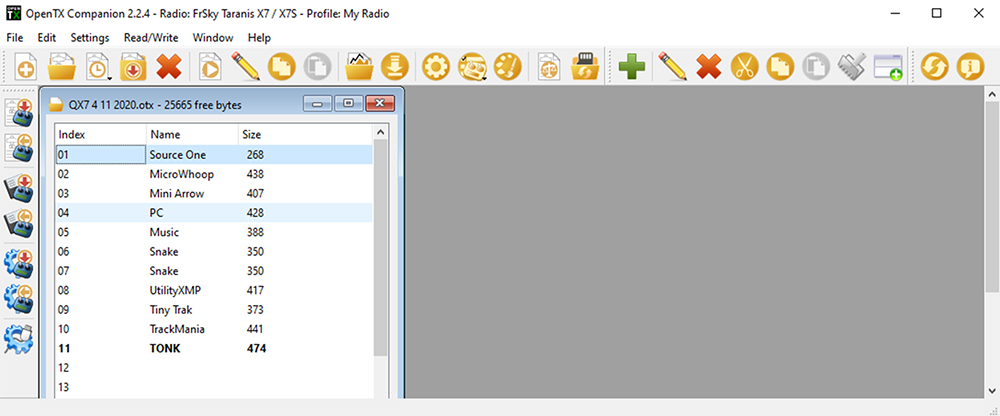This screenshot has width=1000, height=416.
Task: Write backup to radio sidebar icon
Action: 18,188
